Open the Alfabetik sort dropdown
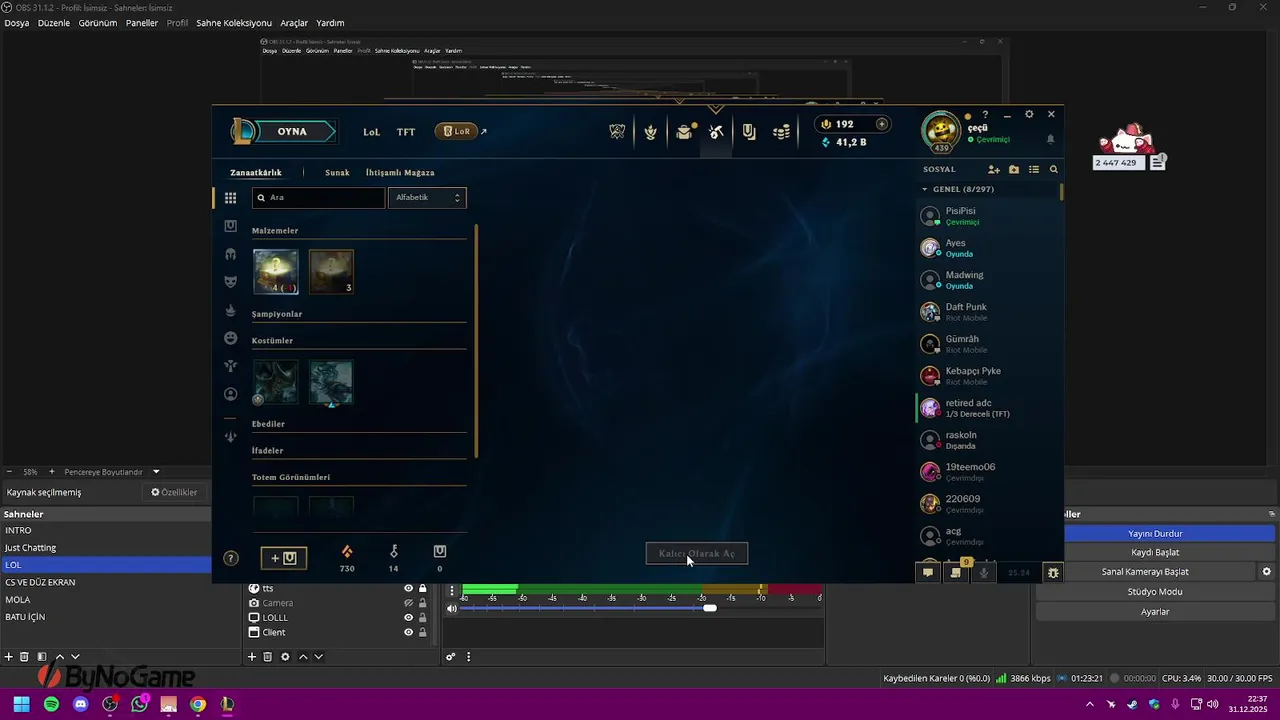 (x=427, y=198)
